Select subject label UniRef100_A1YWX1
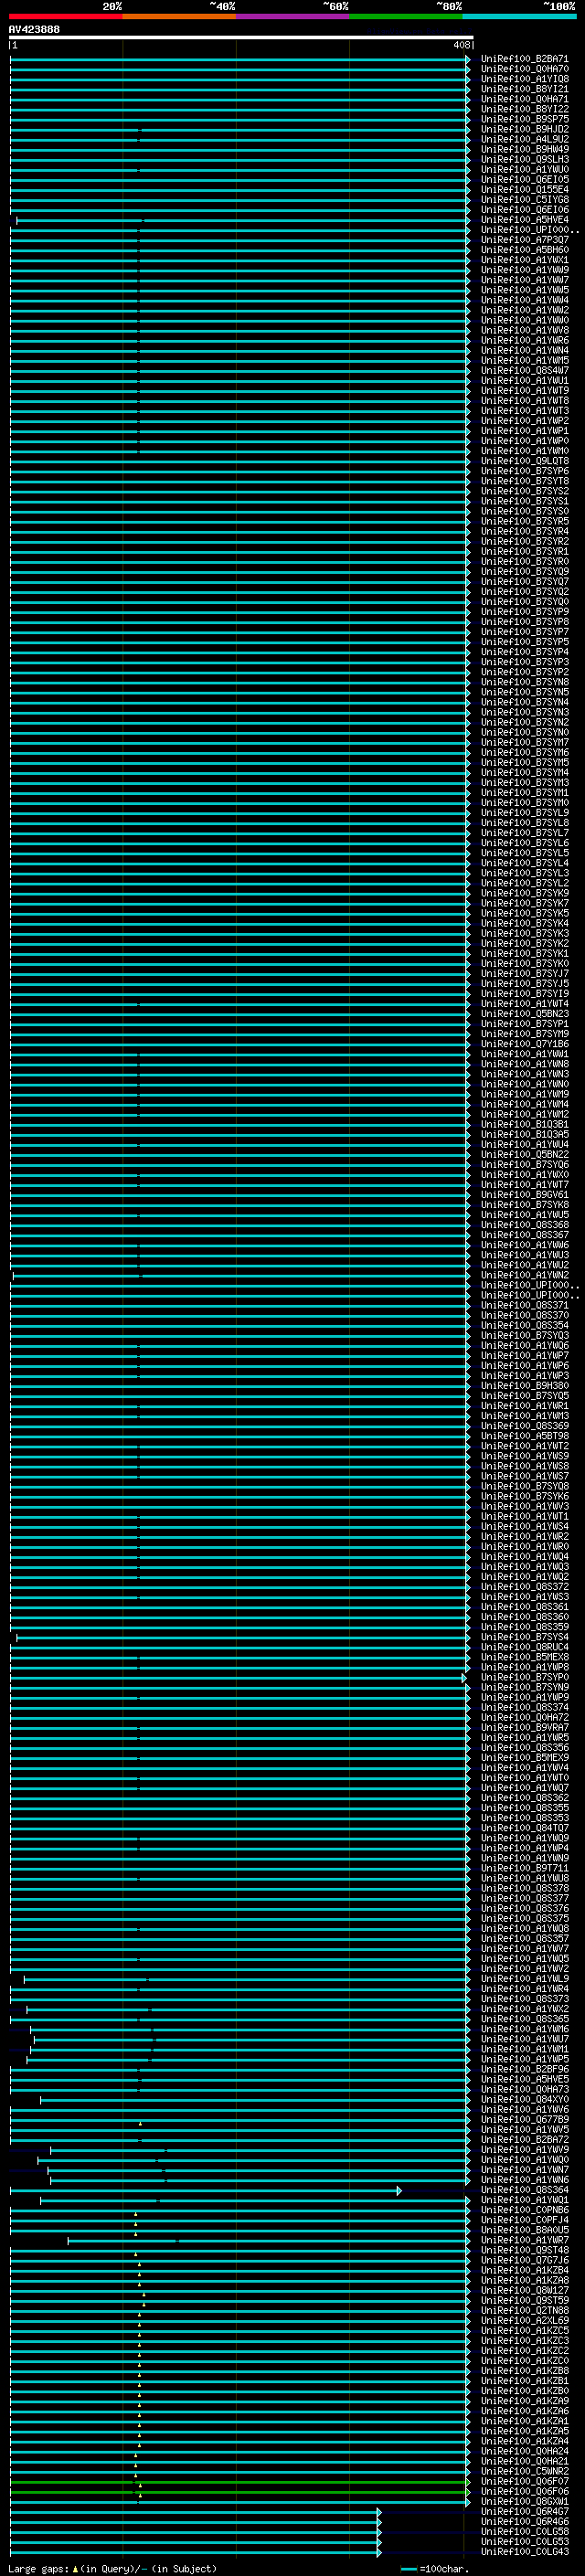The image size is (585, 2576). 525,260
